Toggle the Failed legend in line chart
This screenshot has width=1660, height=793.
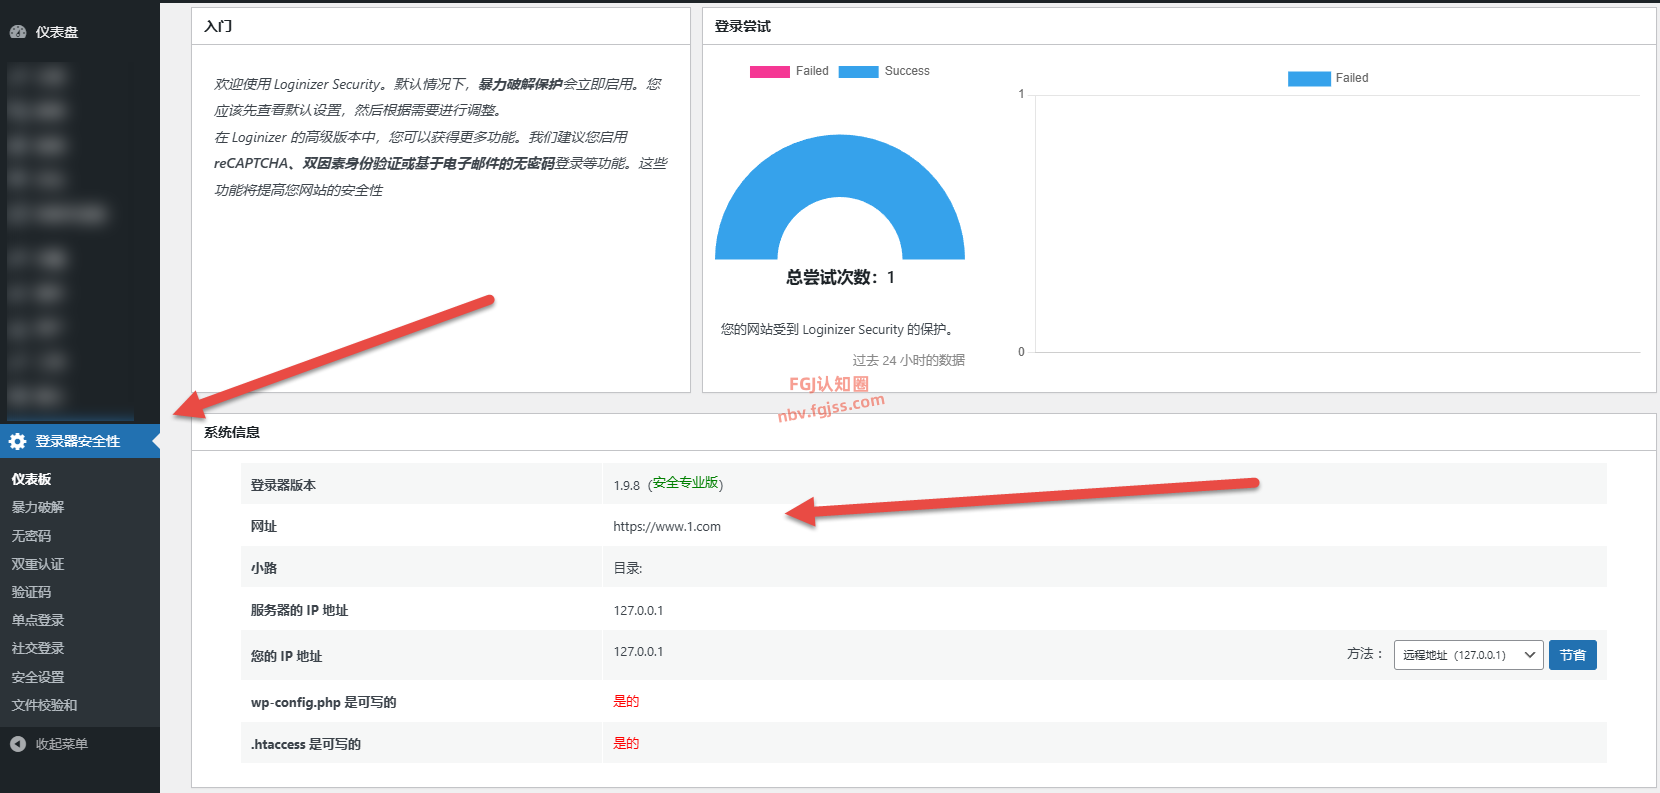[1328, 78]
